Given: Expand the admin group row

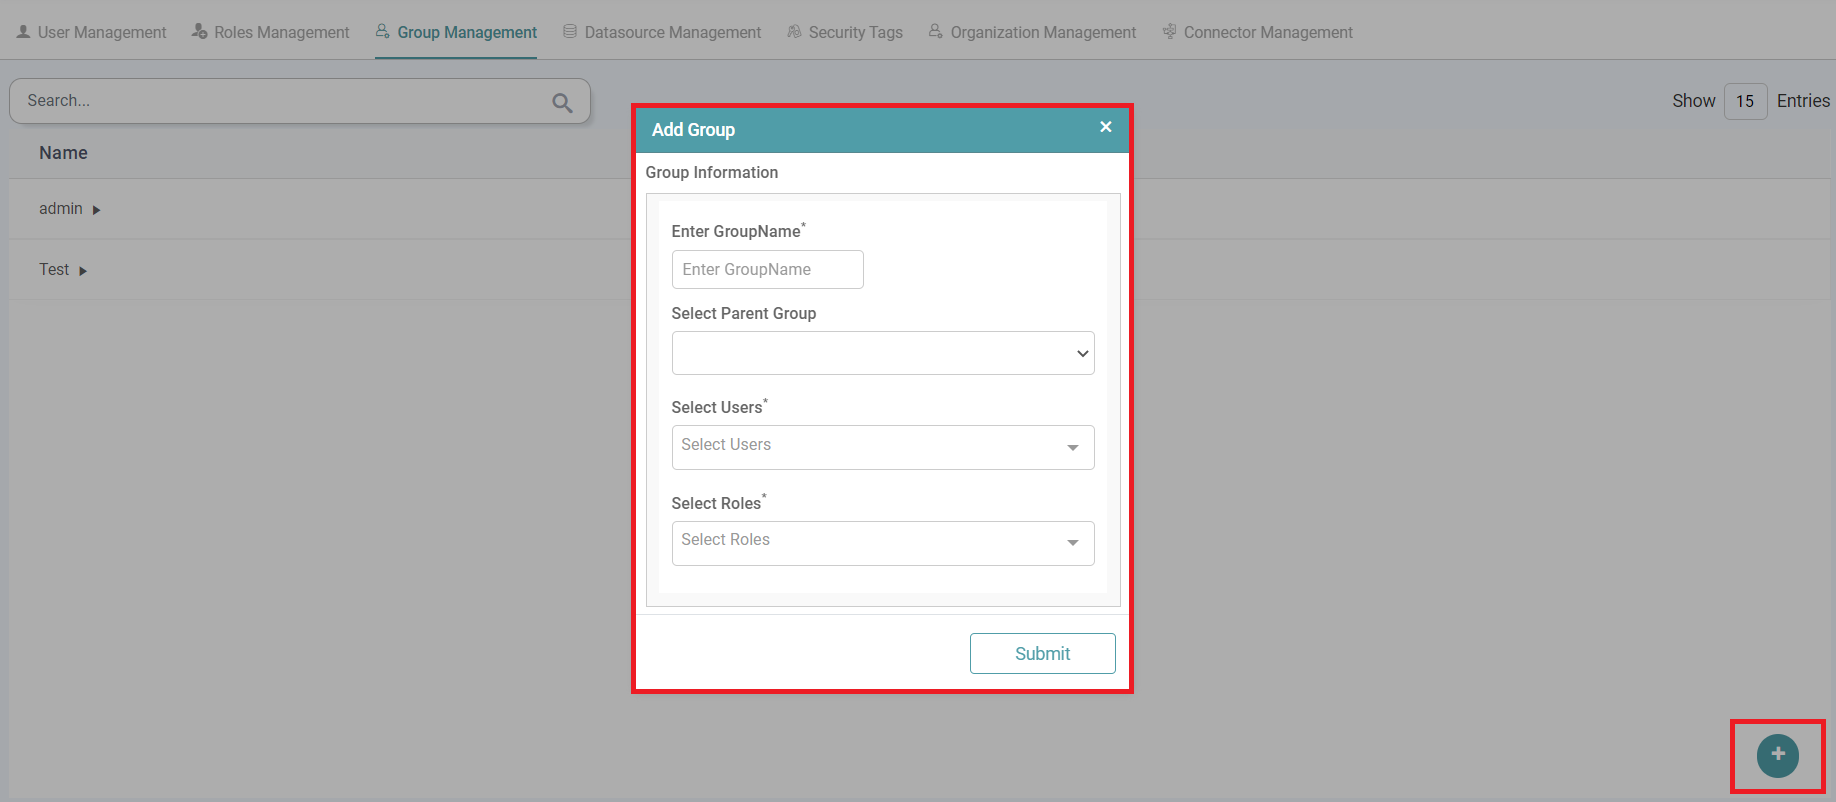Looking at the screenshot, I should (x=97, y=210).
